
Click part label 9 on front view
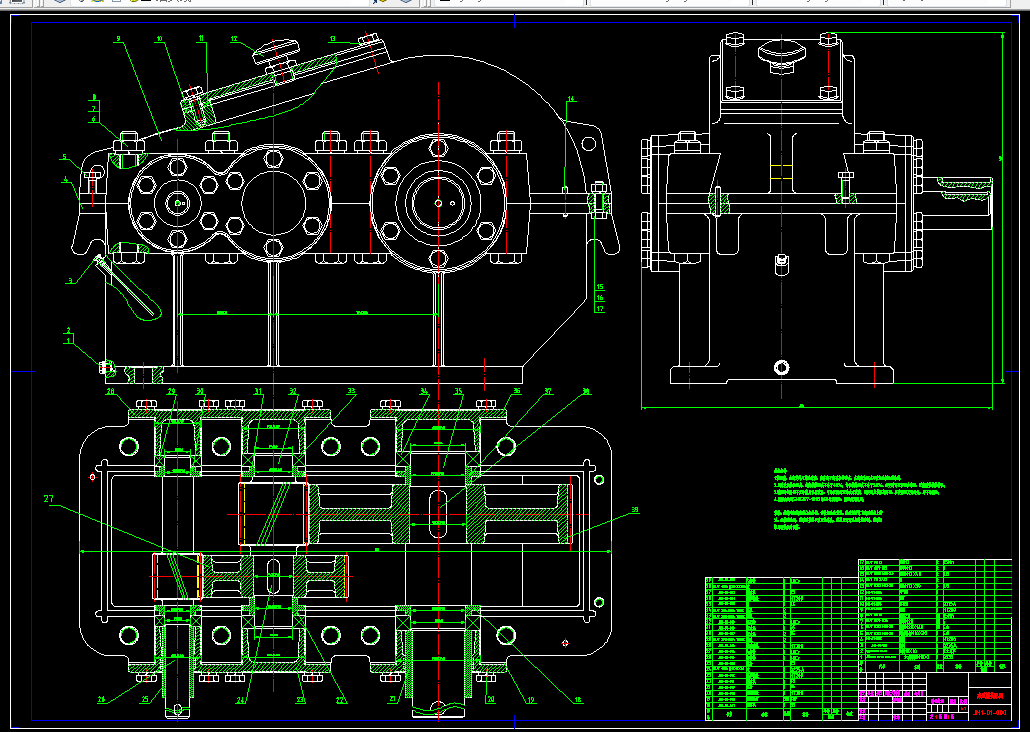pos(118,39)
